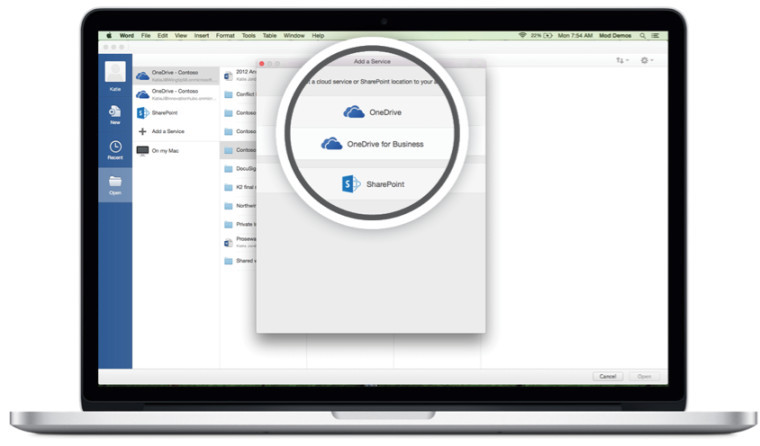Open the Shared folder row

239,261
